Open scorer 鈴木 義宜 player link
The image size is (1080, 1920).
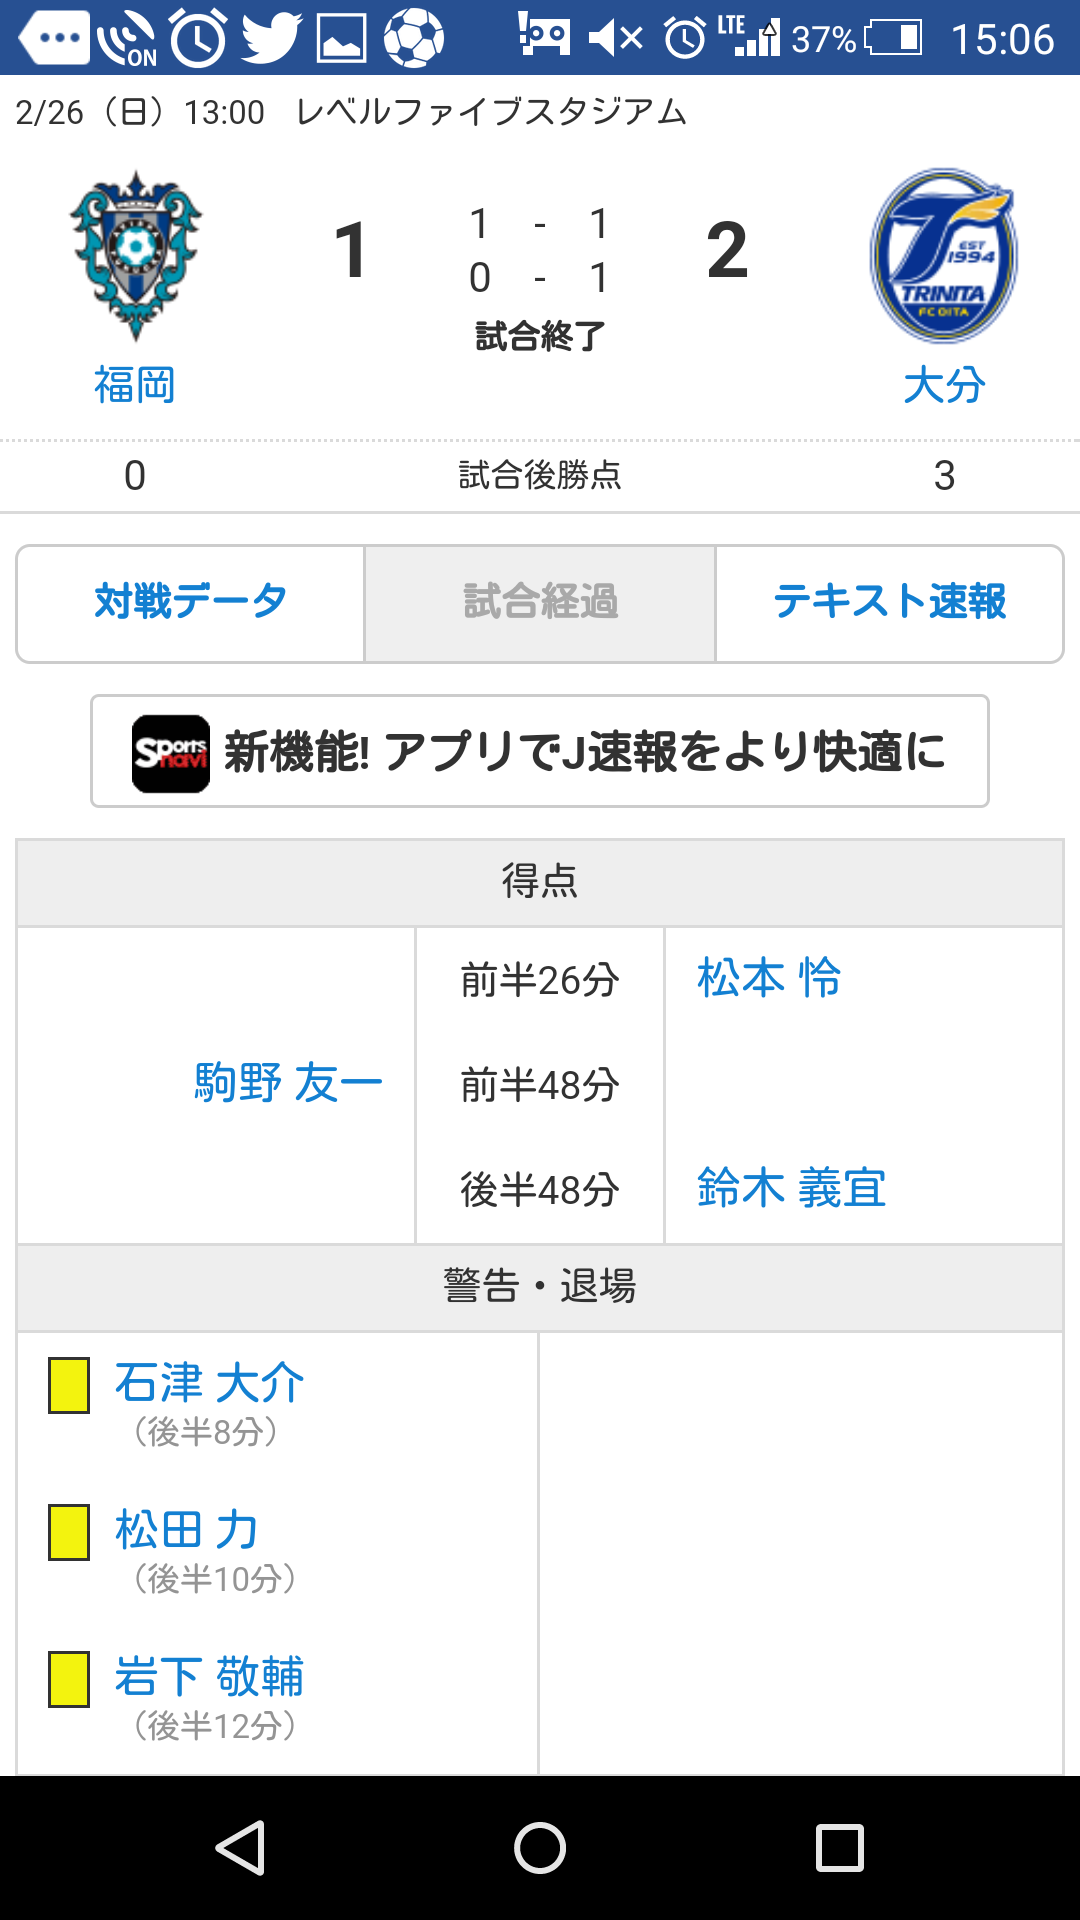click(791, 1188)
